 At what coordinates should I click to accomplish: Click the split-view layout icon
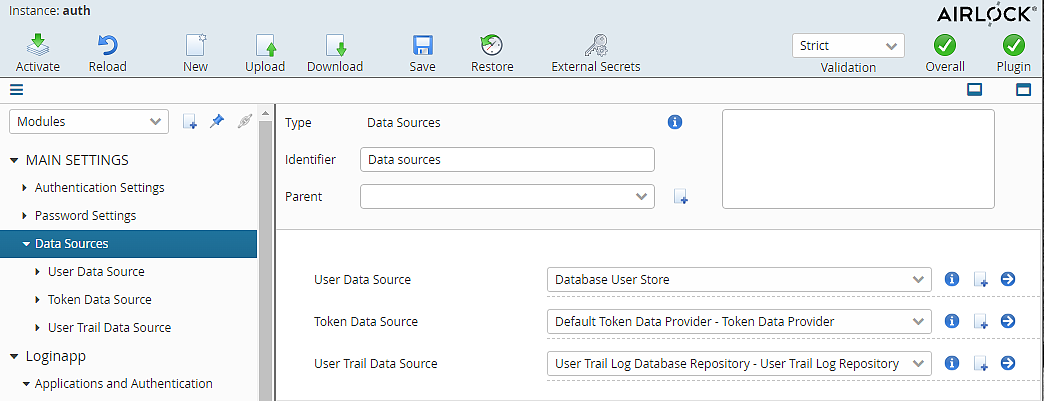pyautogui.click(x=975, y=89)
